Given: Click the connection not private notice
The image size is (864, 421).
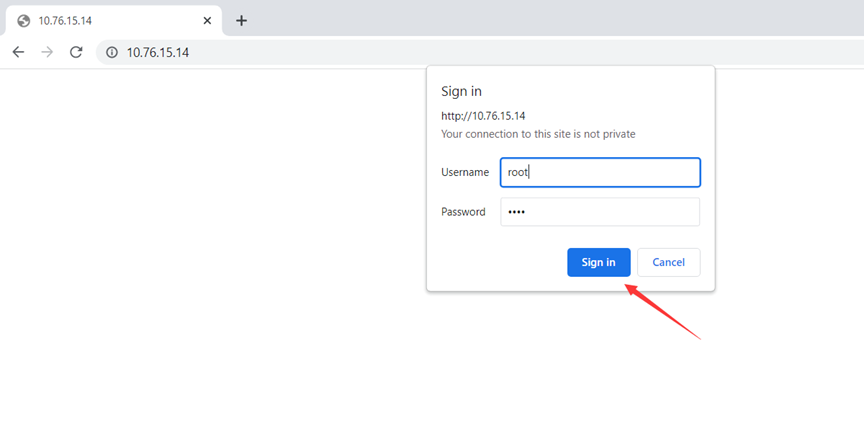Looking at the screenshot, I should pyautogui.click(x=538, y=134).
